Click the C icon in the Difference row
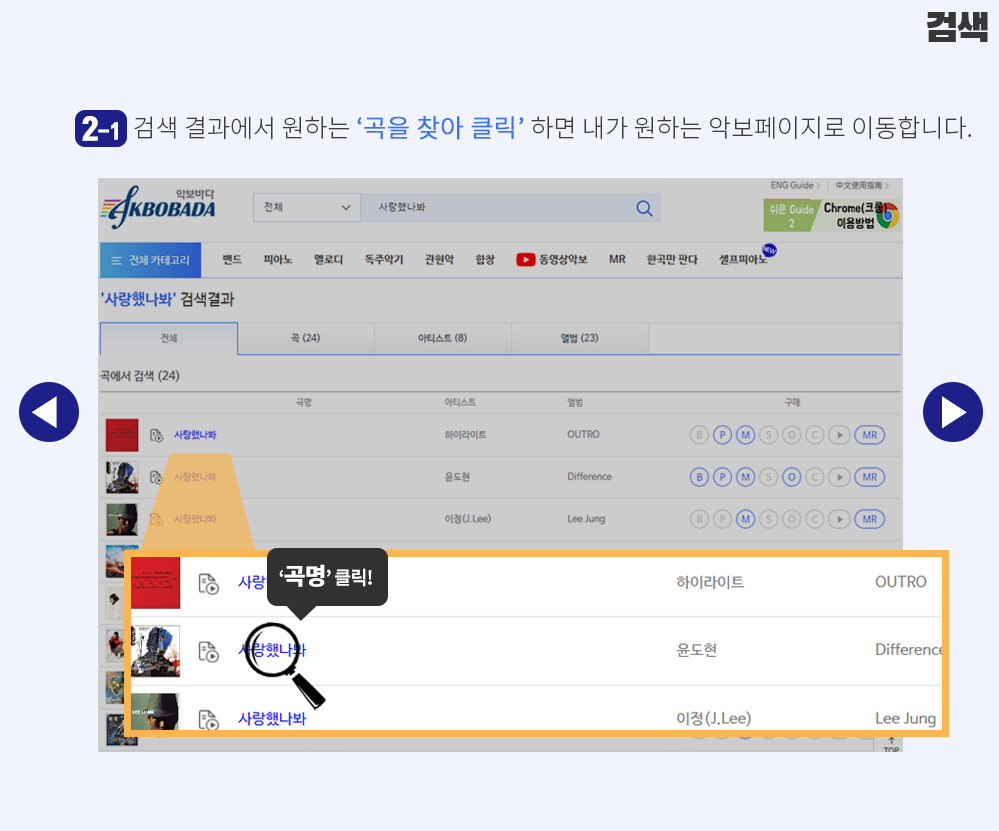This screenshot has width=999, height=831. [814, 477]
